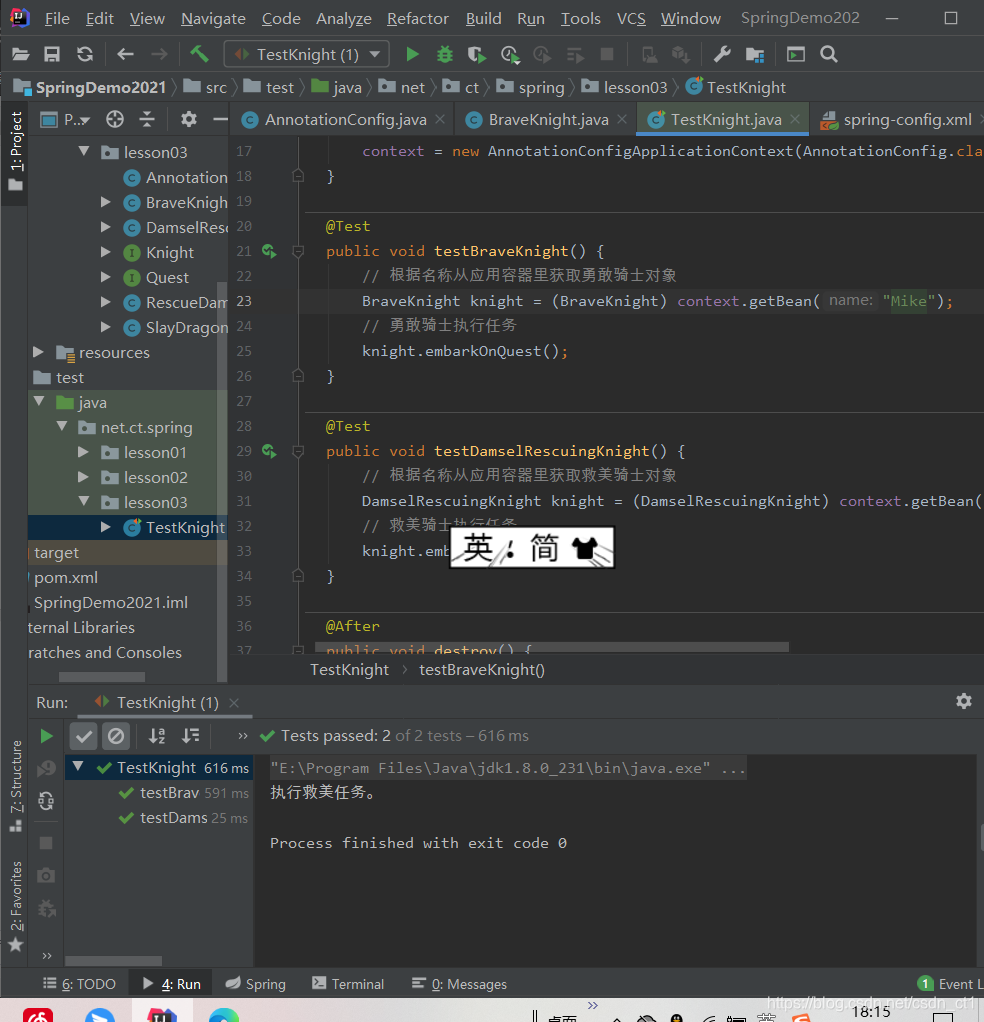Close the TestKnight.java tab
The width and height of the screenshot is (984, 1022).
click(x=795, y=119)
